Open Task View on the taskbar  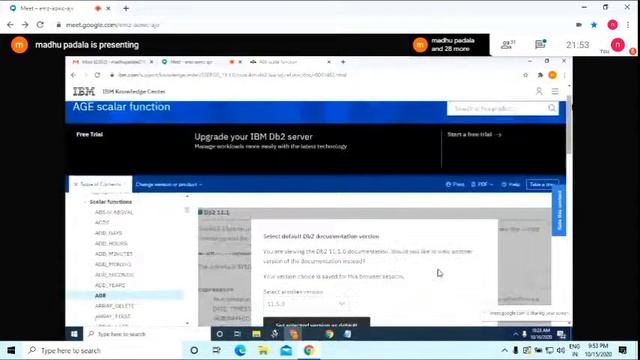click(x=217, y=351)
